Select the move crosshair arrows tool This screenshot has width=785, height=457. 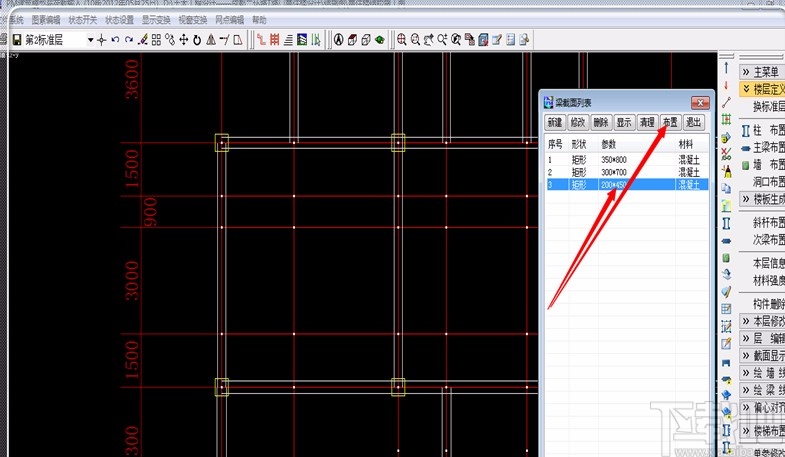183,40
